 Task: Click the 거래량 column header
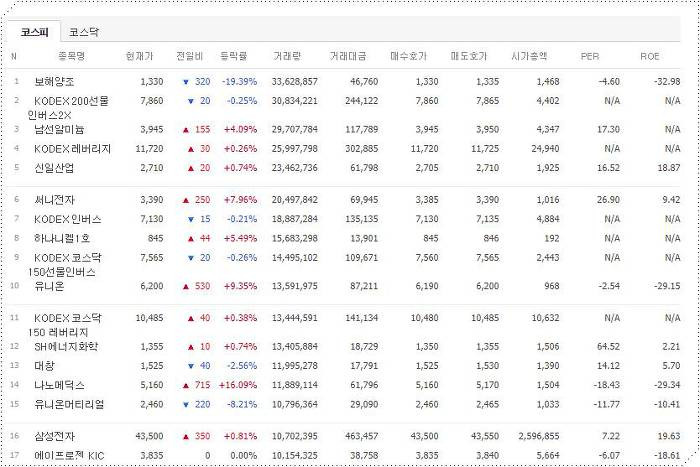(287, 56)
